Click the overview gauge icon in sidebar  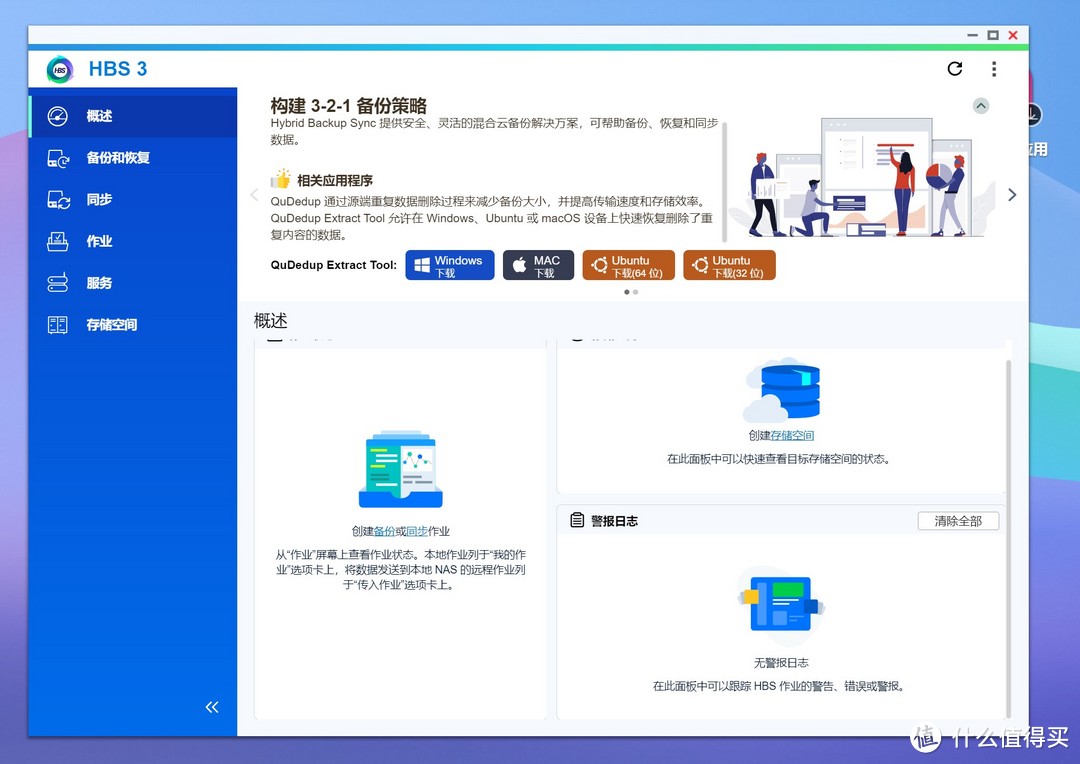pos(58,116)
